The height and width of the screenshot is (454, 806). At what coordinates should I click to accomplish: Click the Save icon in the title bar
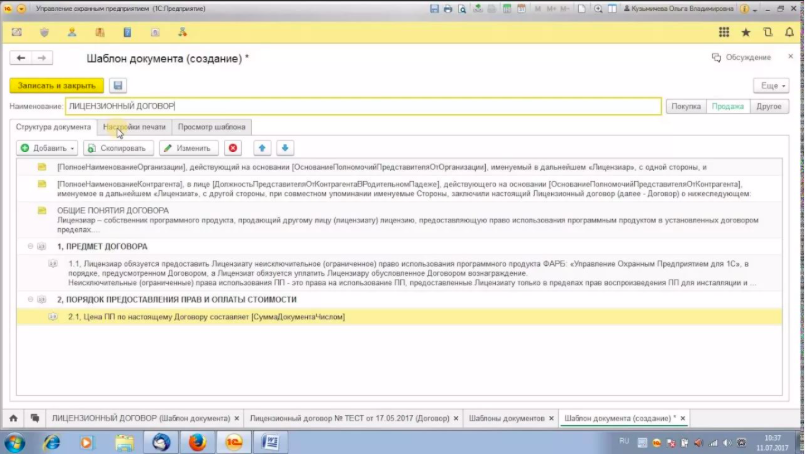point(434,9)
